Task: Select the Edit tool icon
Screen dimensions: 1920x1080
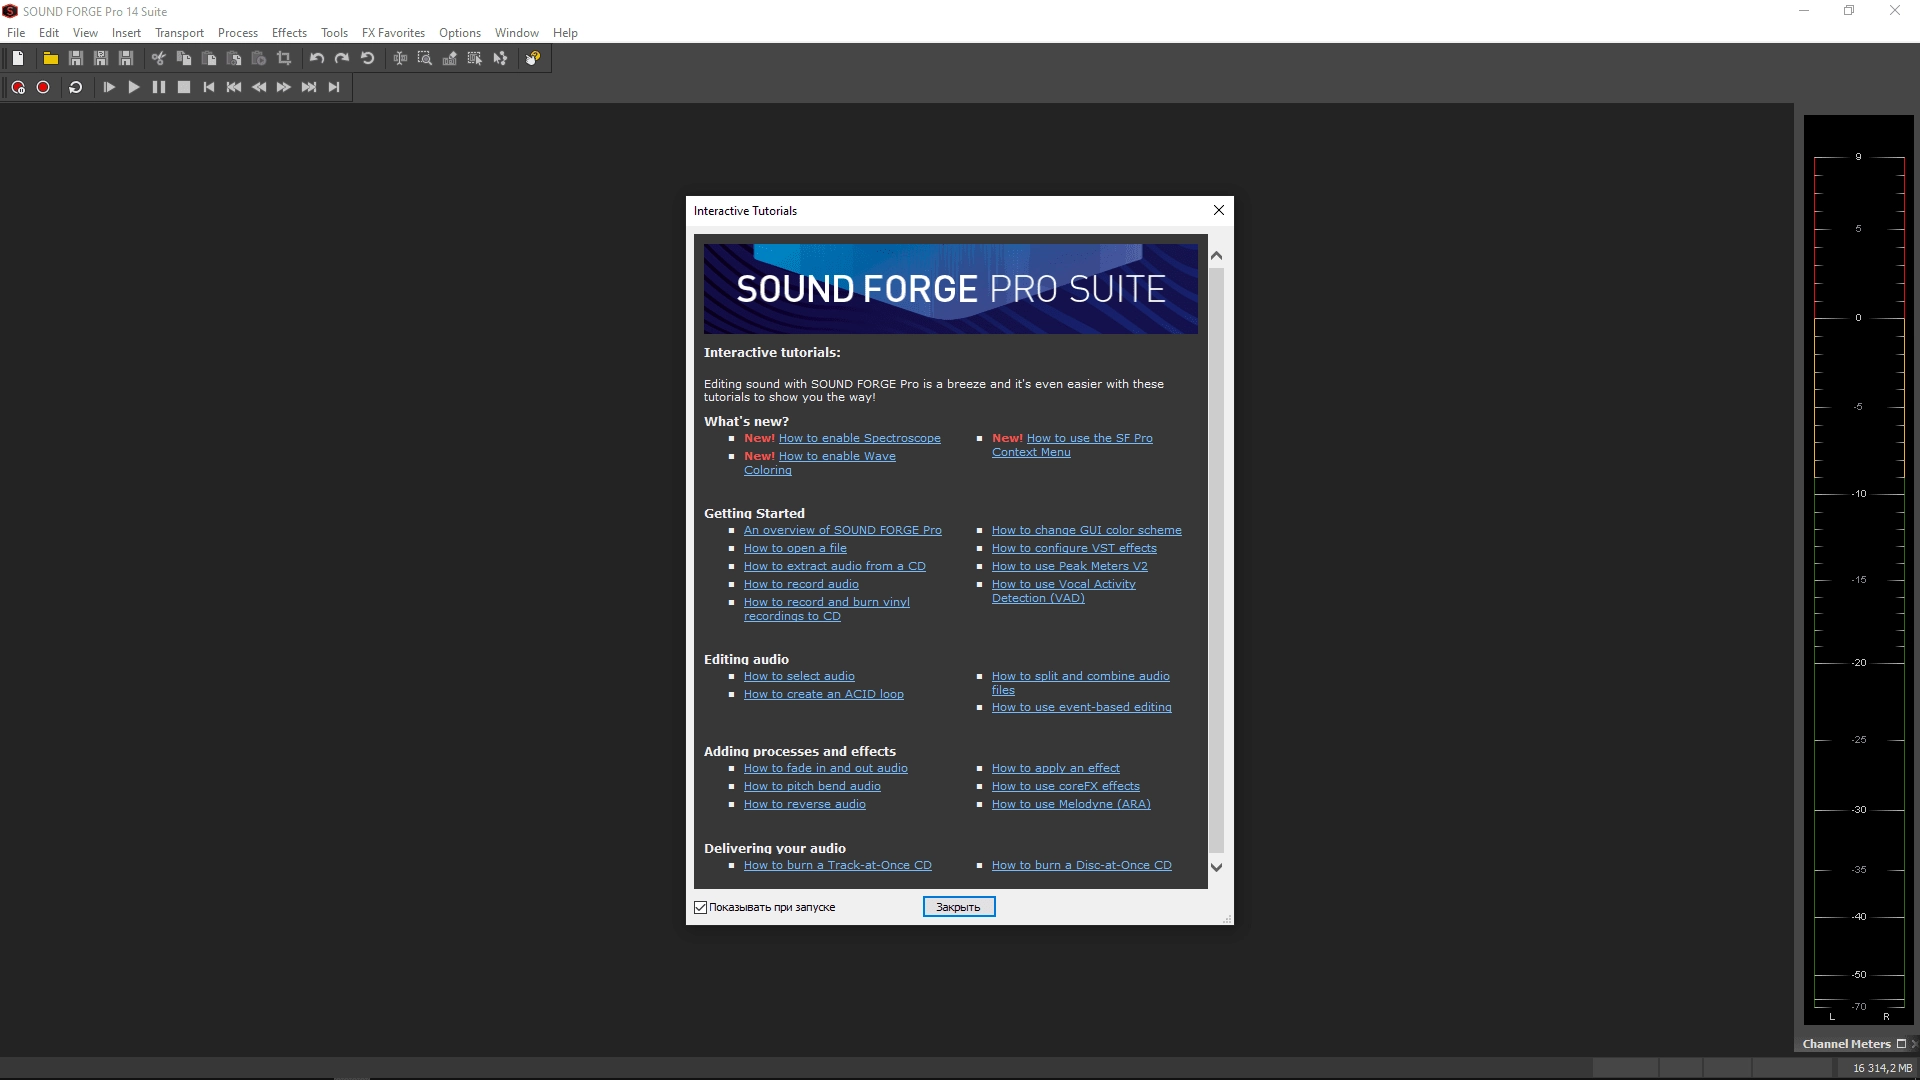Action: click(400, 58)
